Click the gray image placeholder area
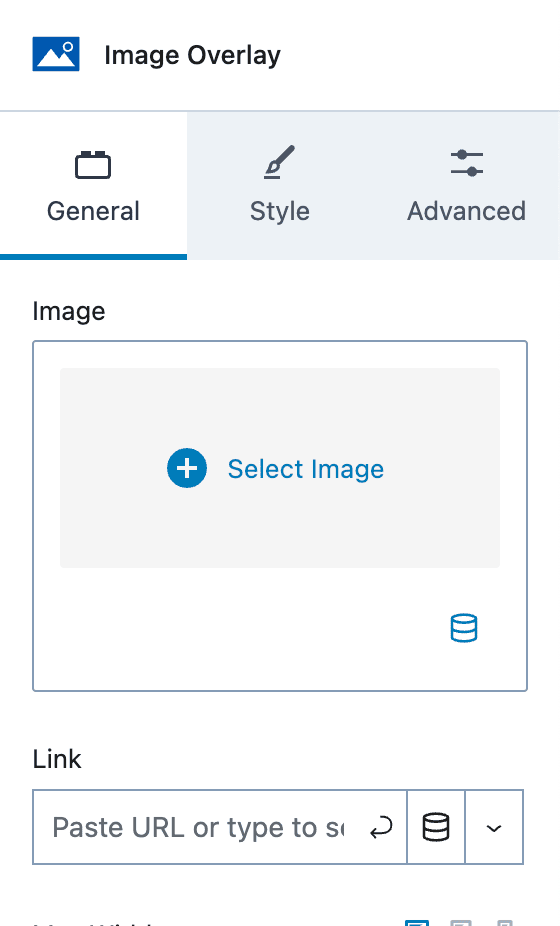Viewport: 560px width, 926px height. (x=280, y=468)
